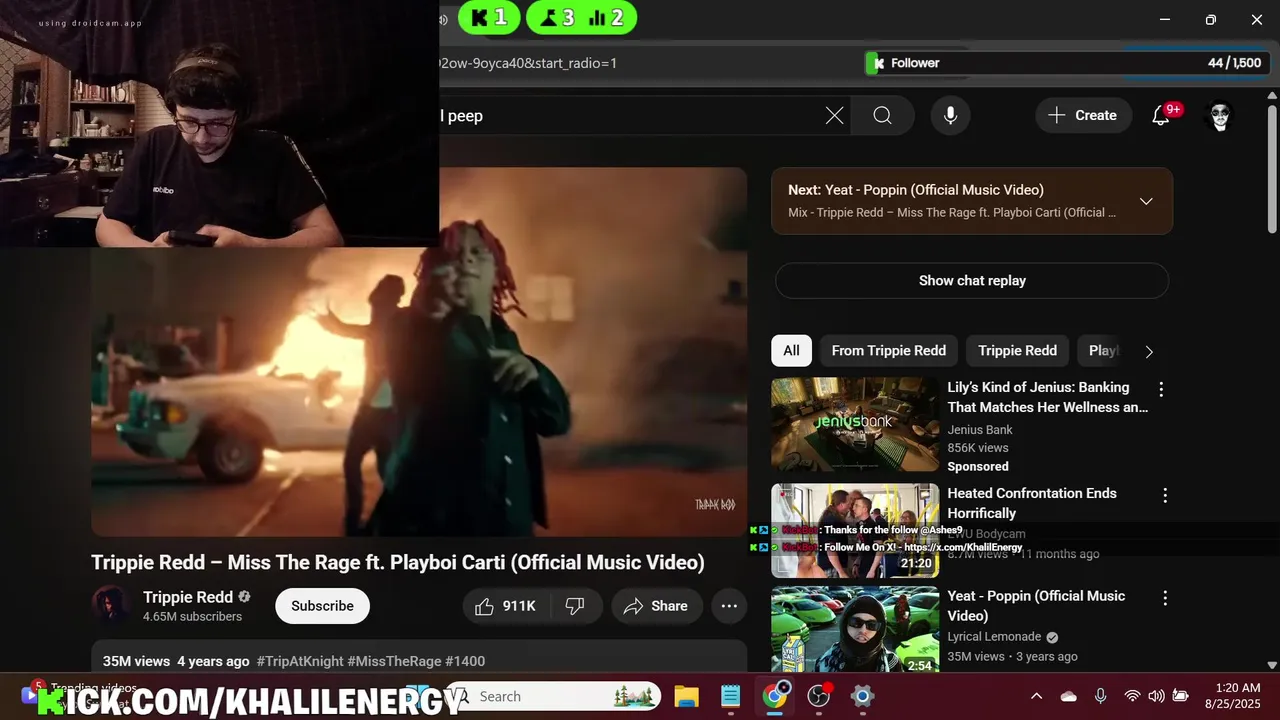
Task: Click the browser address bar URL
Action: click(528, 63)
